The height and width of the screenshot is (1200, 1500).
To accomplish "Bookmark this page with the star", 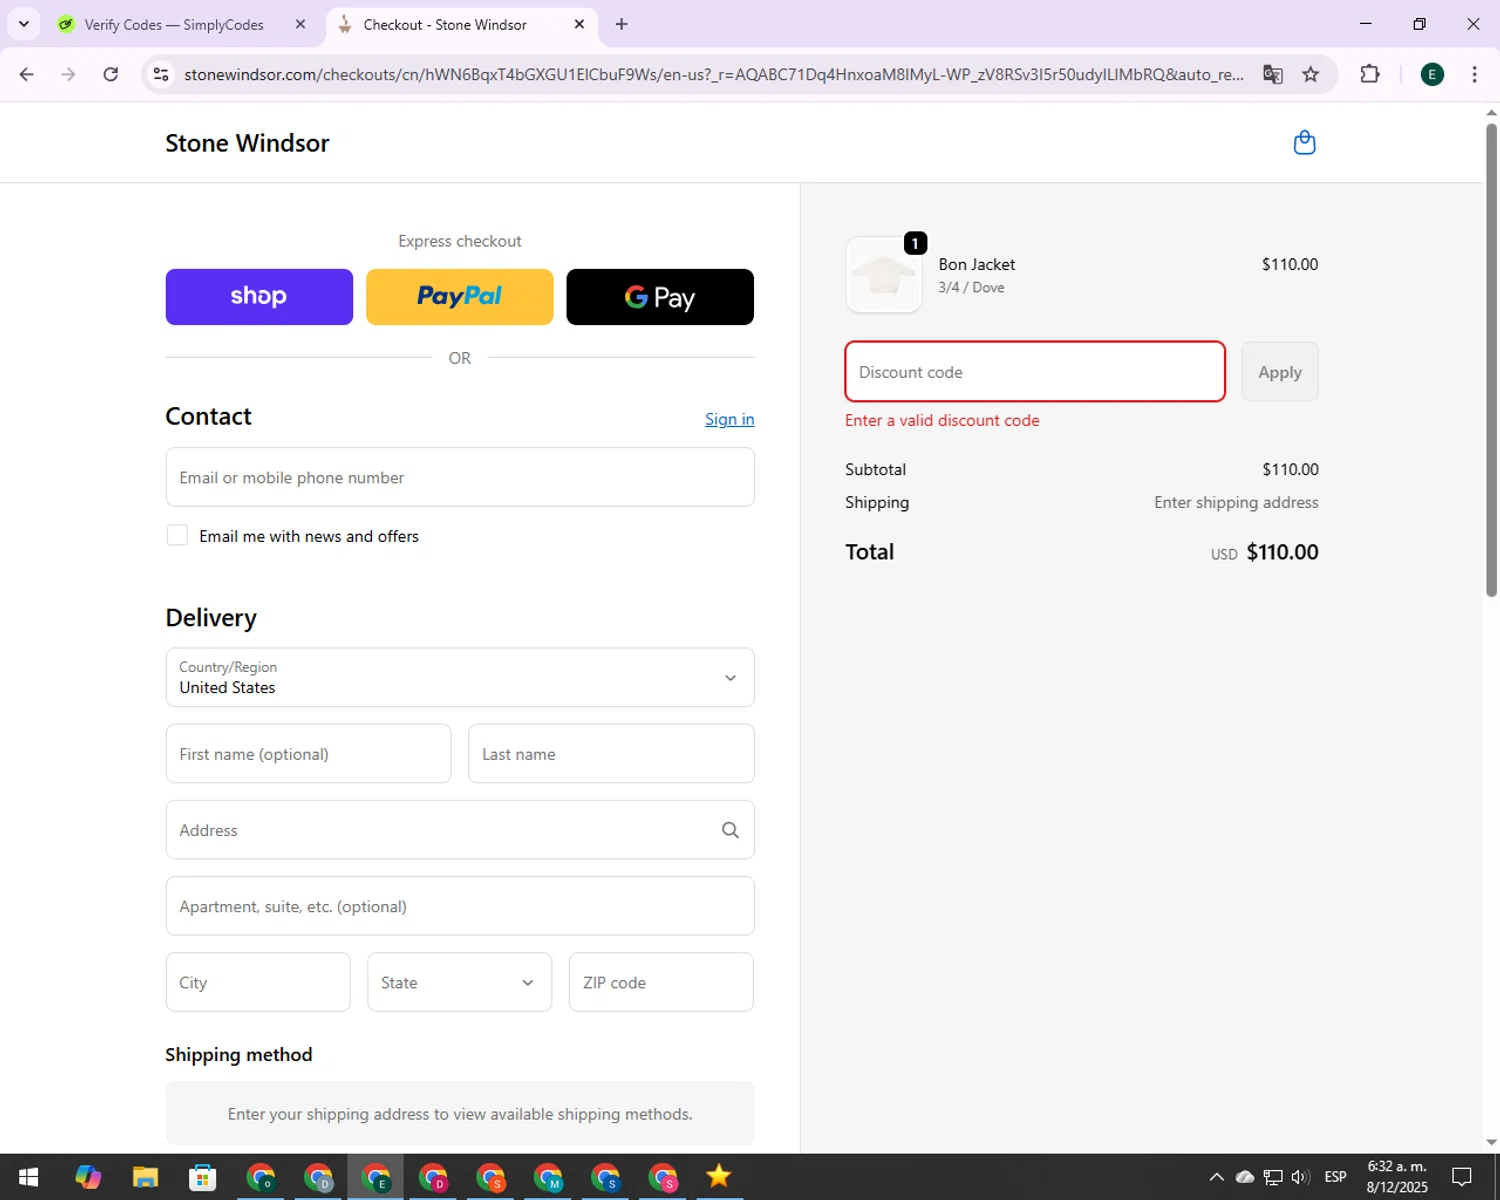I will pyautogui.click(x=1310, y=74).
